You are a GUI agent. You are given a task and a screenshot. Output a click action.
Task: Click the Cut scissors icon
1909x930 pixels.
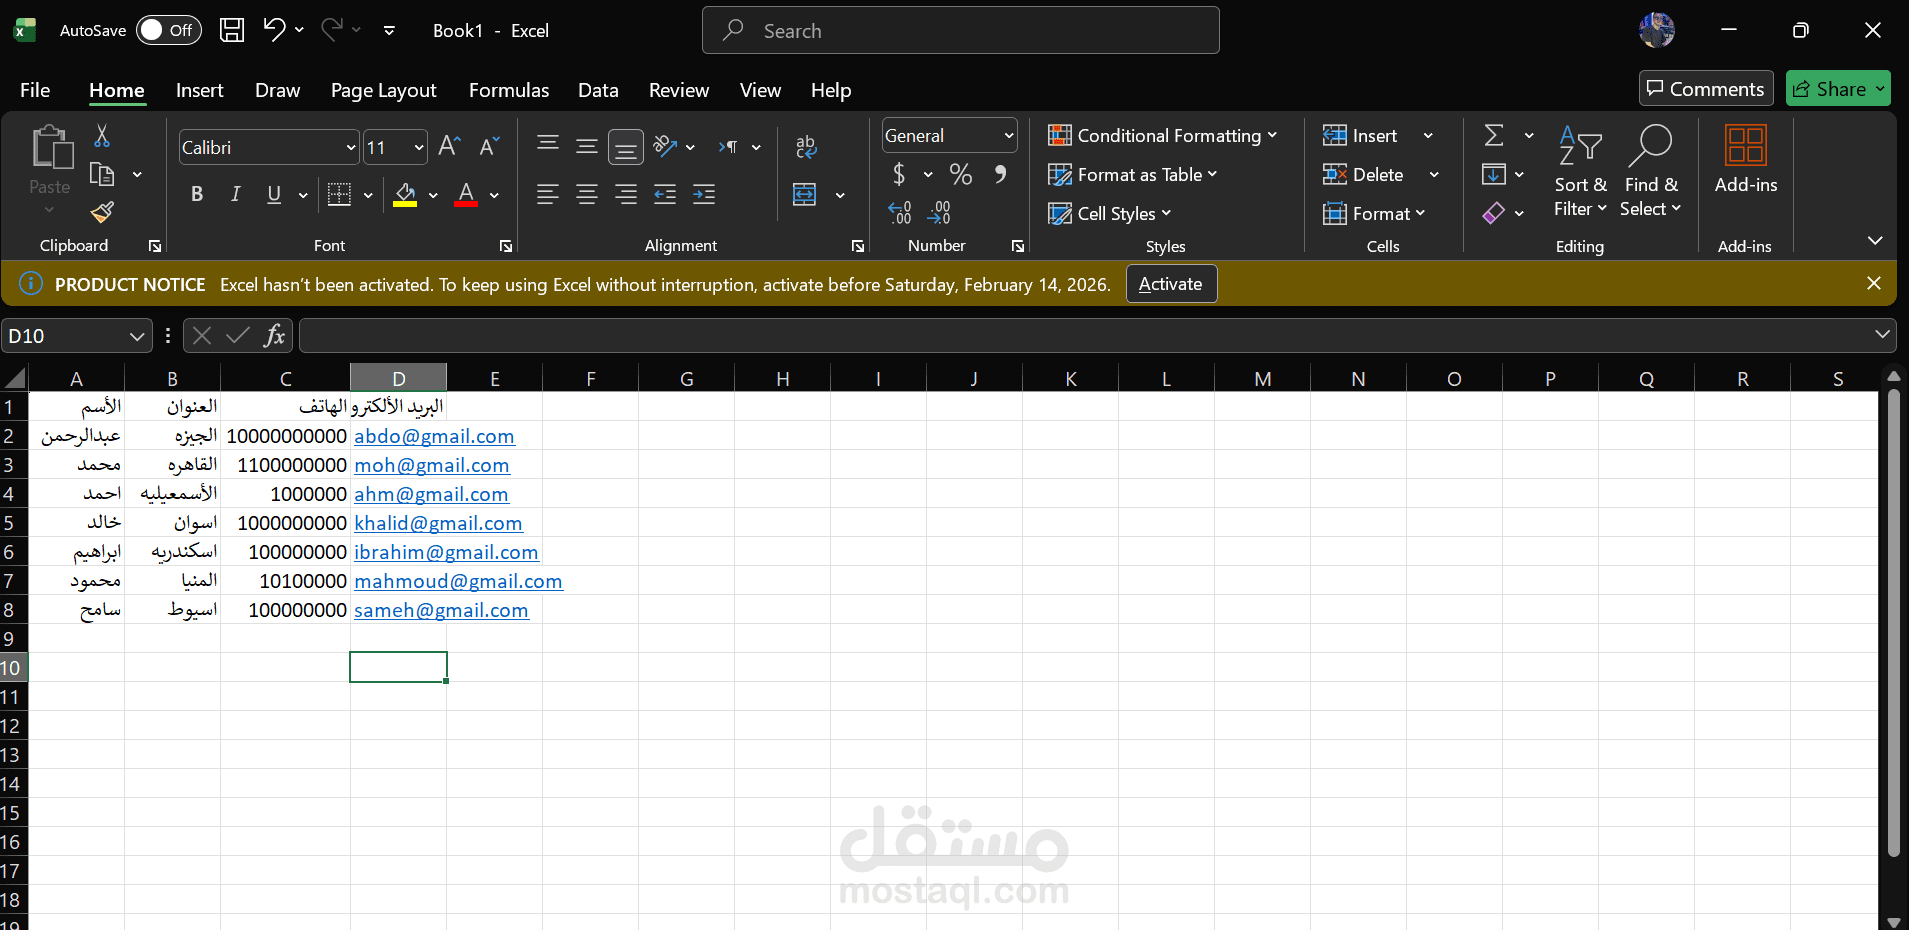coord(102,136)
